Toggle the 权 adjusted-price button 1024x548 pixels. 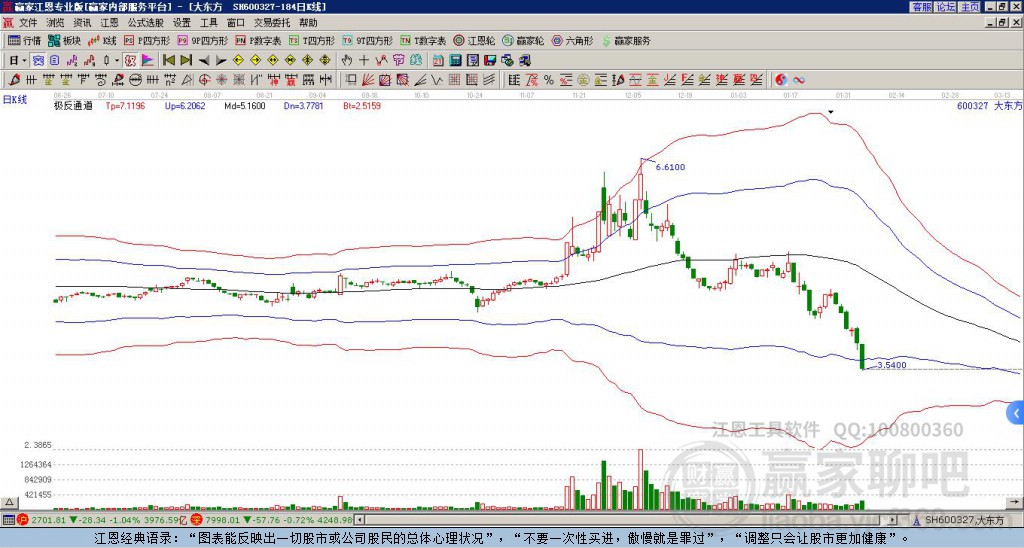130,61
